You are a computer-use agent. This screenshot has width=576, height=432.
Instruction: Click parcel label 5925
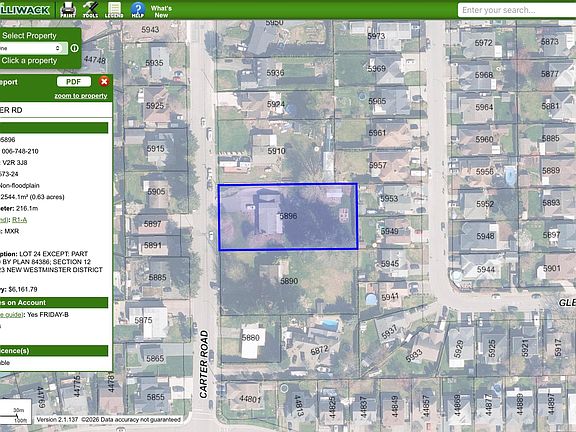[155, 106]
